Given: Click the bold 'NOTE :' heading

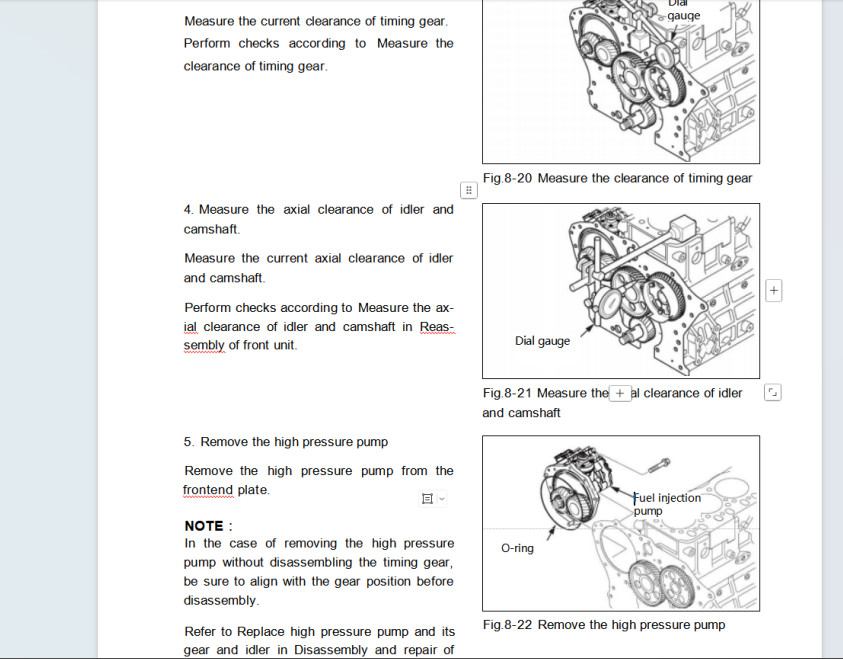Looking at the screenshot, I should 209,526.
